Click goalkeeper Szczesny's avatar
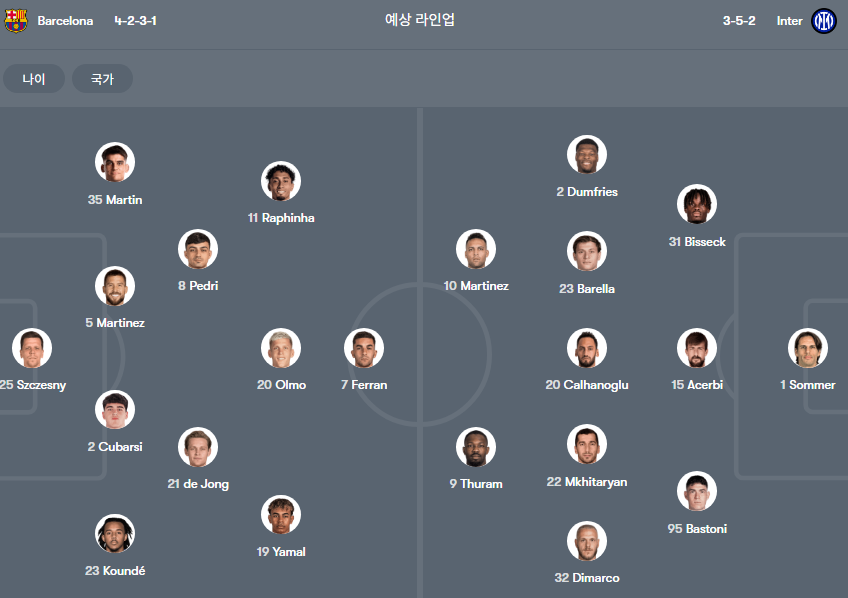Image resolution: width=848 pixels, height=598 pixels. point(32,348)
